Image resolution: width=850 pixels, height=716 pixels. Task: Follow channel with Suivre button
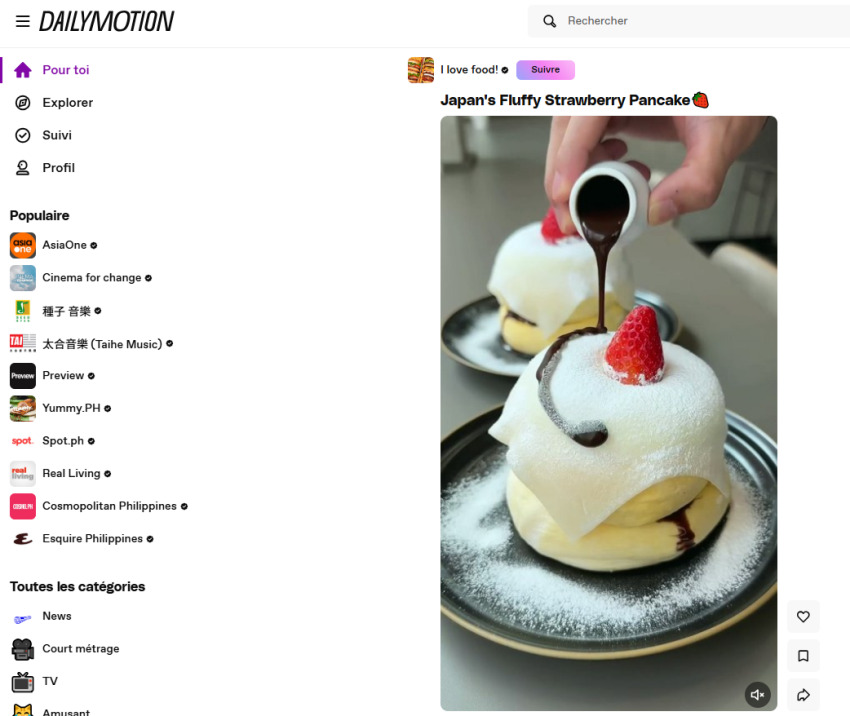(x=545, y=70)
